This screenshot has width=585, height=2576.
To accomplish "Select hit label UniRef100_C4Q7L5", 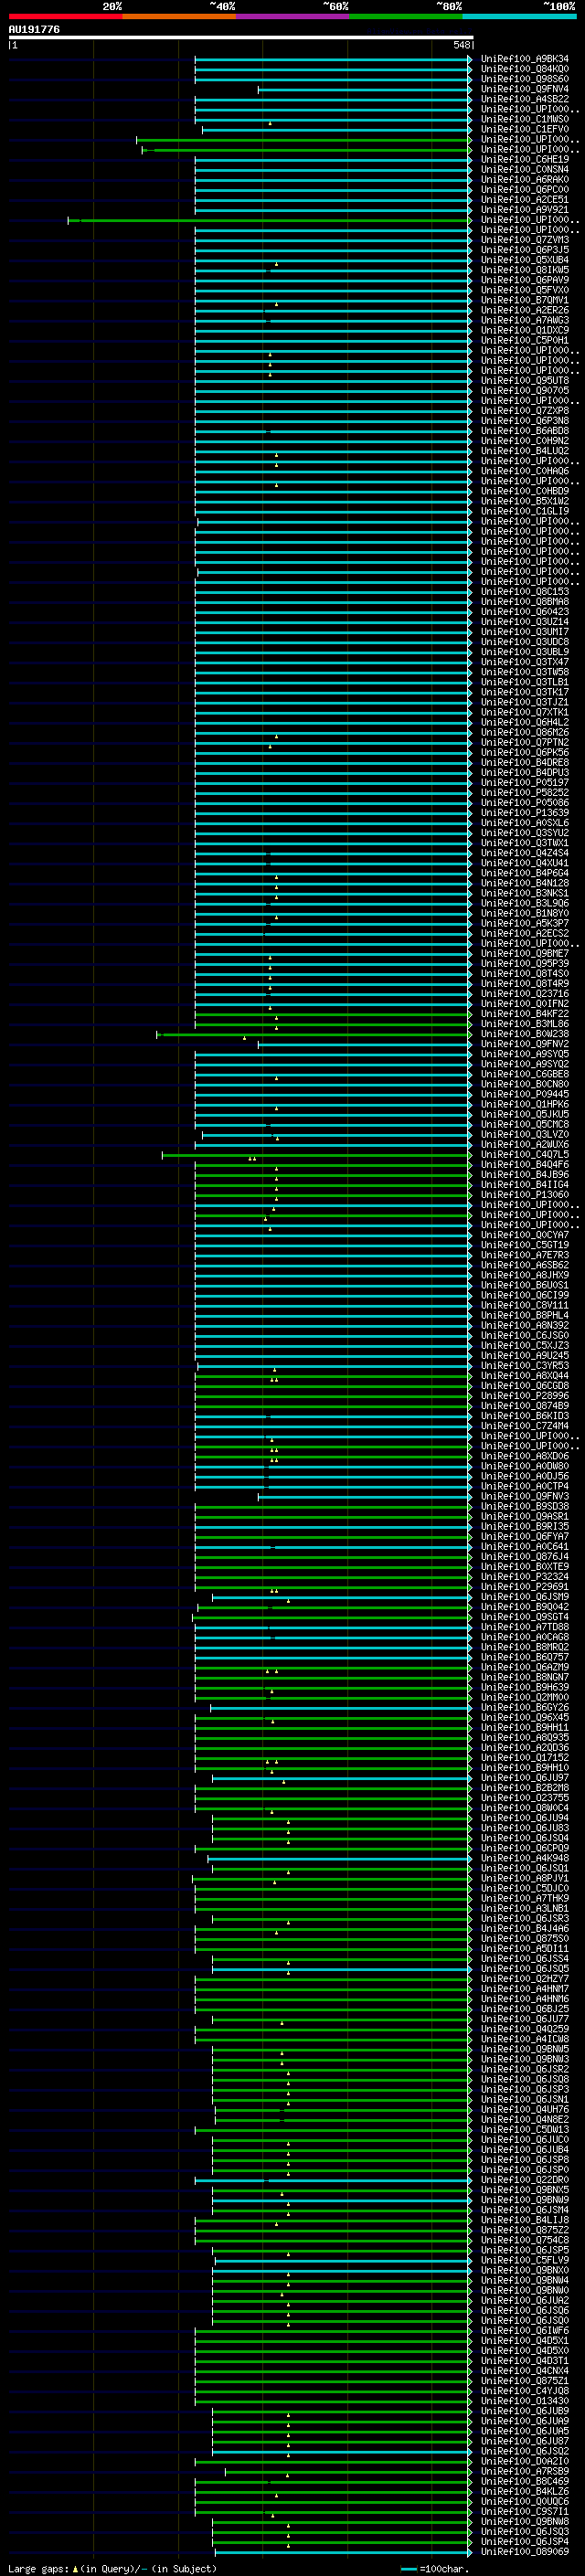I will pyautogui.click(x=525, y=1154).
